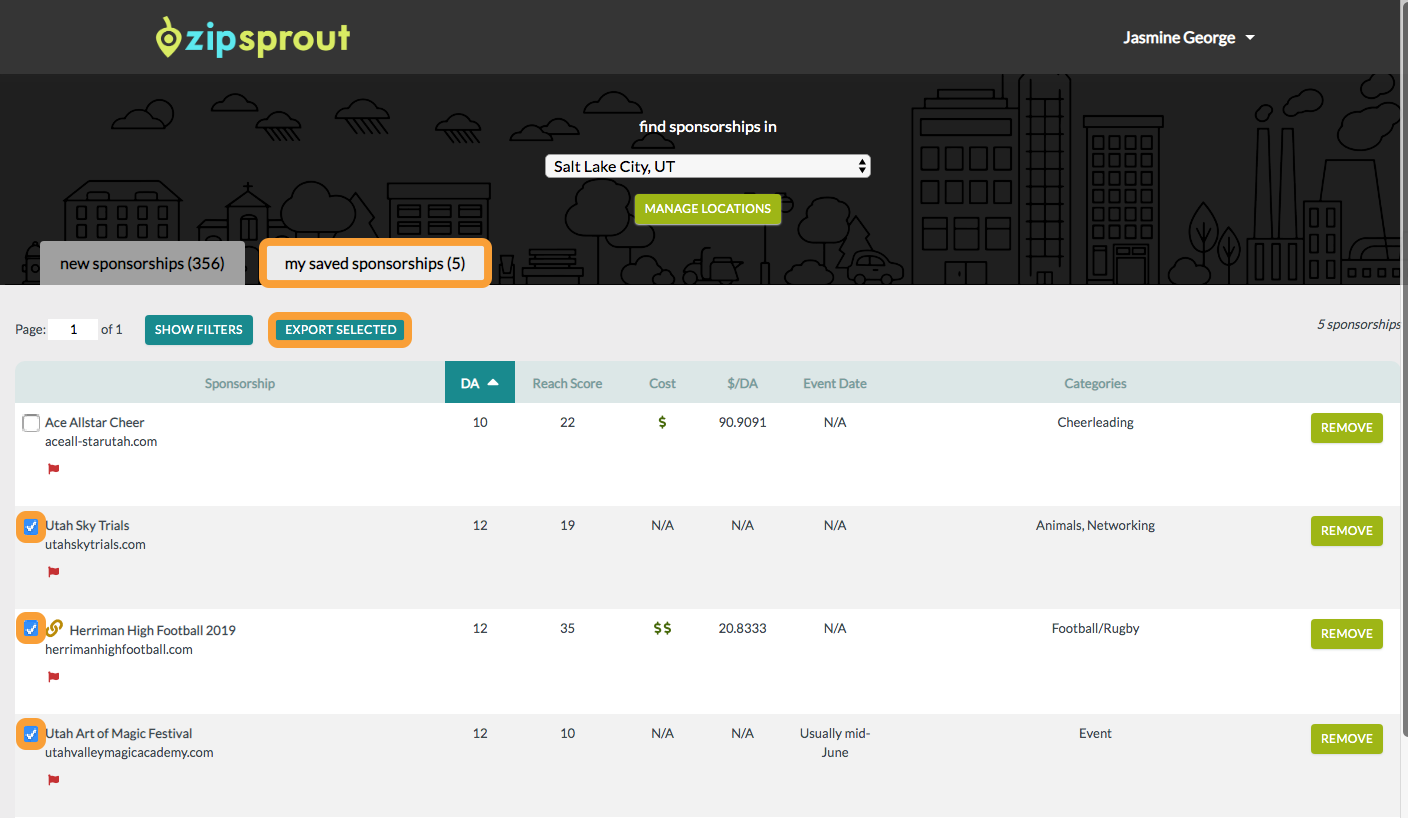The width and height of the screenshot is (1408, 818).
Task: Click the 90.9091 $/DA value
Action: (742, 423)
